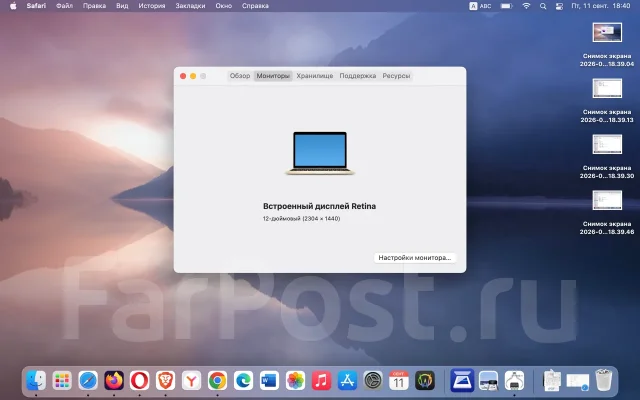Screen dimensions: 640x400
Task: Select screenshot file ending 18.39.13
Action: 607,100
